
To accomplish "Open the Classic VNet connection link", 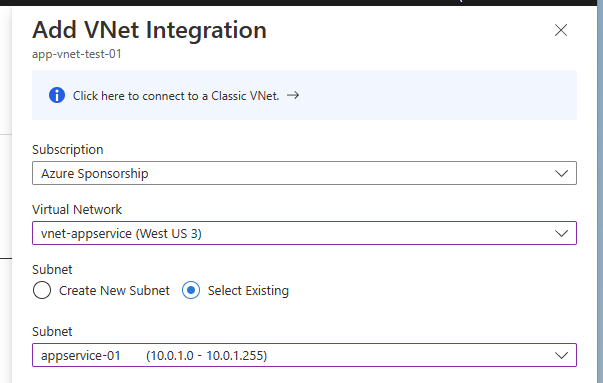I will (x=176, y=95).
